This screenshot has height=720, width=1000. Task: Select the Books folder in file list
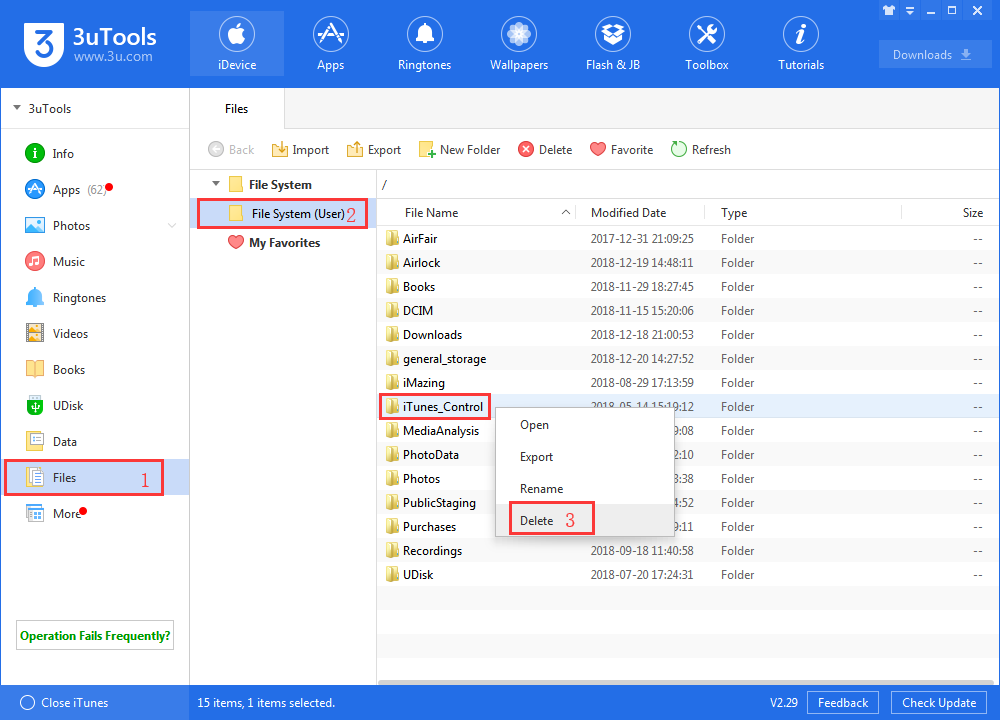pyautogui.click(x=686, y=287)
